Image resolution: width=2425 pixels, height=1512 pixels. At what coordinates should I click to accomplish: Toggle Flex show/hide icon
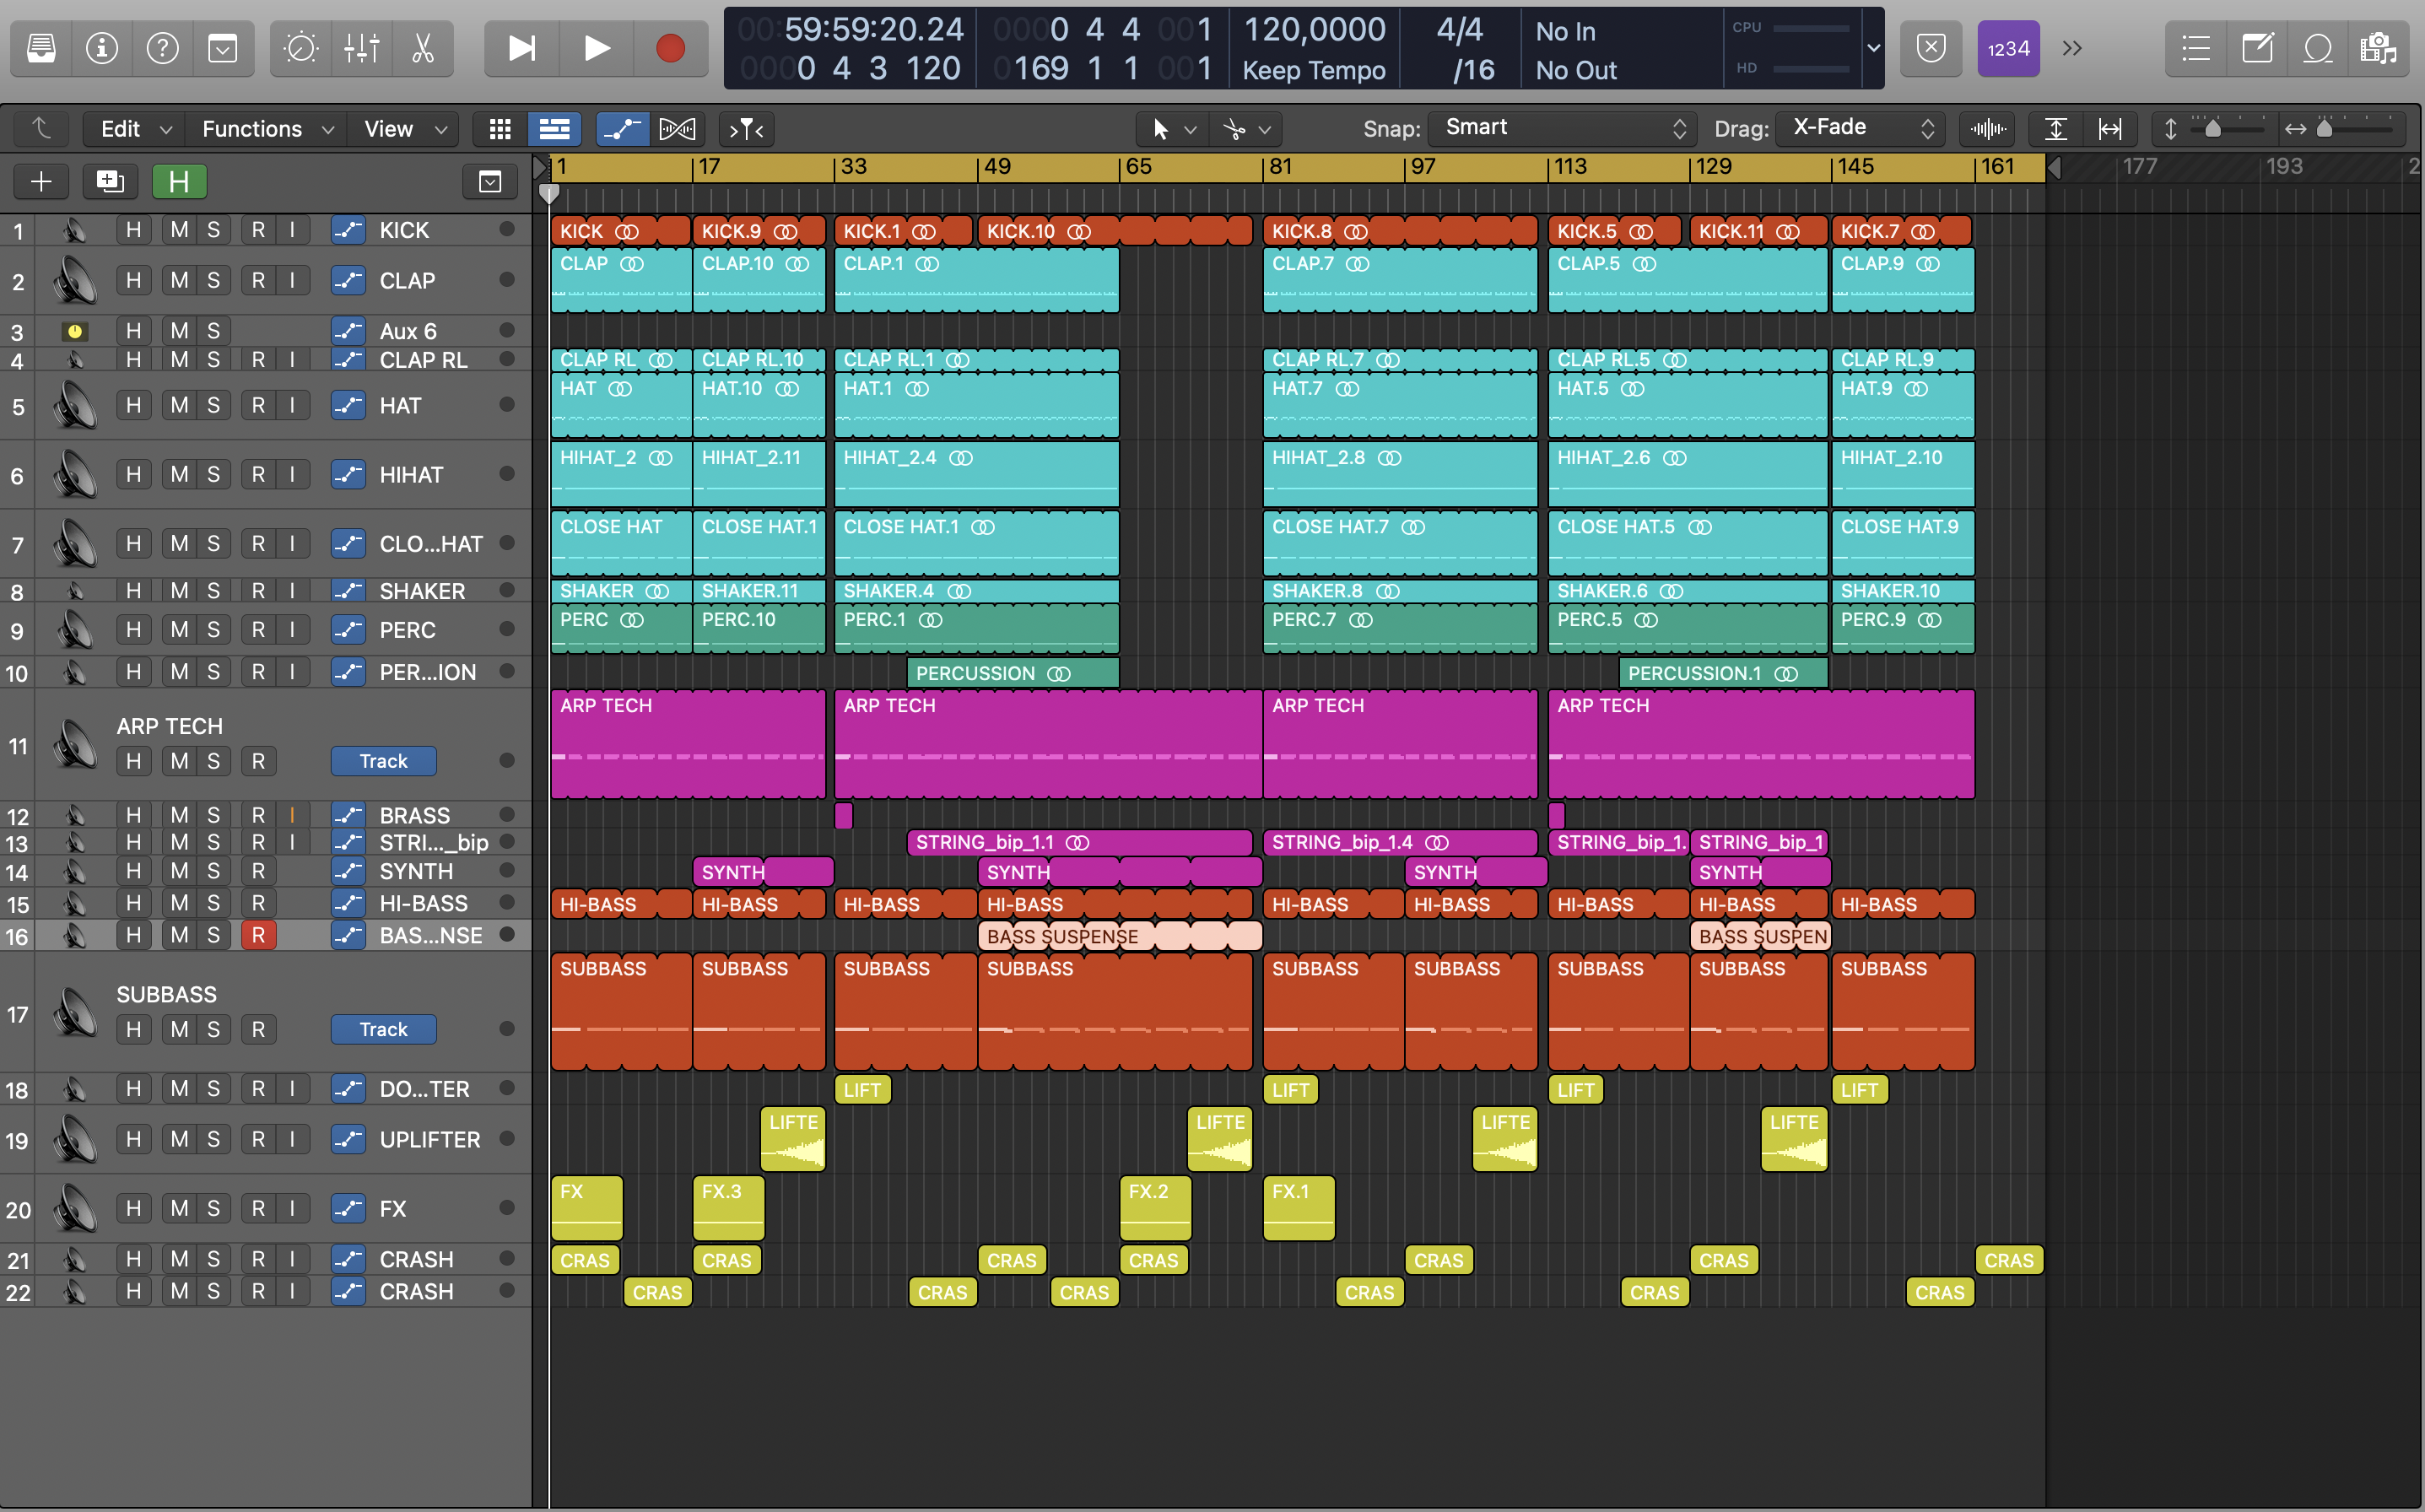point(677,129)
